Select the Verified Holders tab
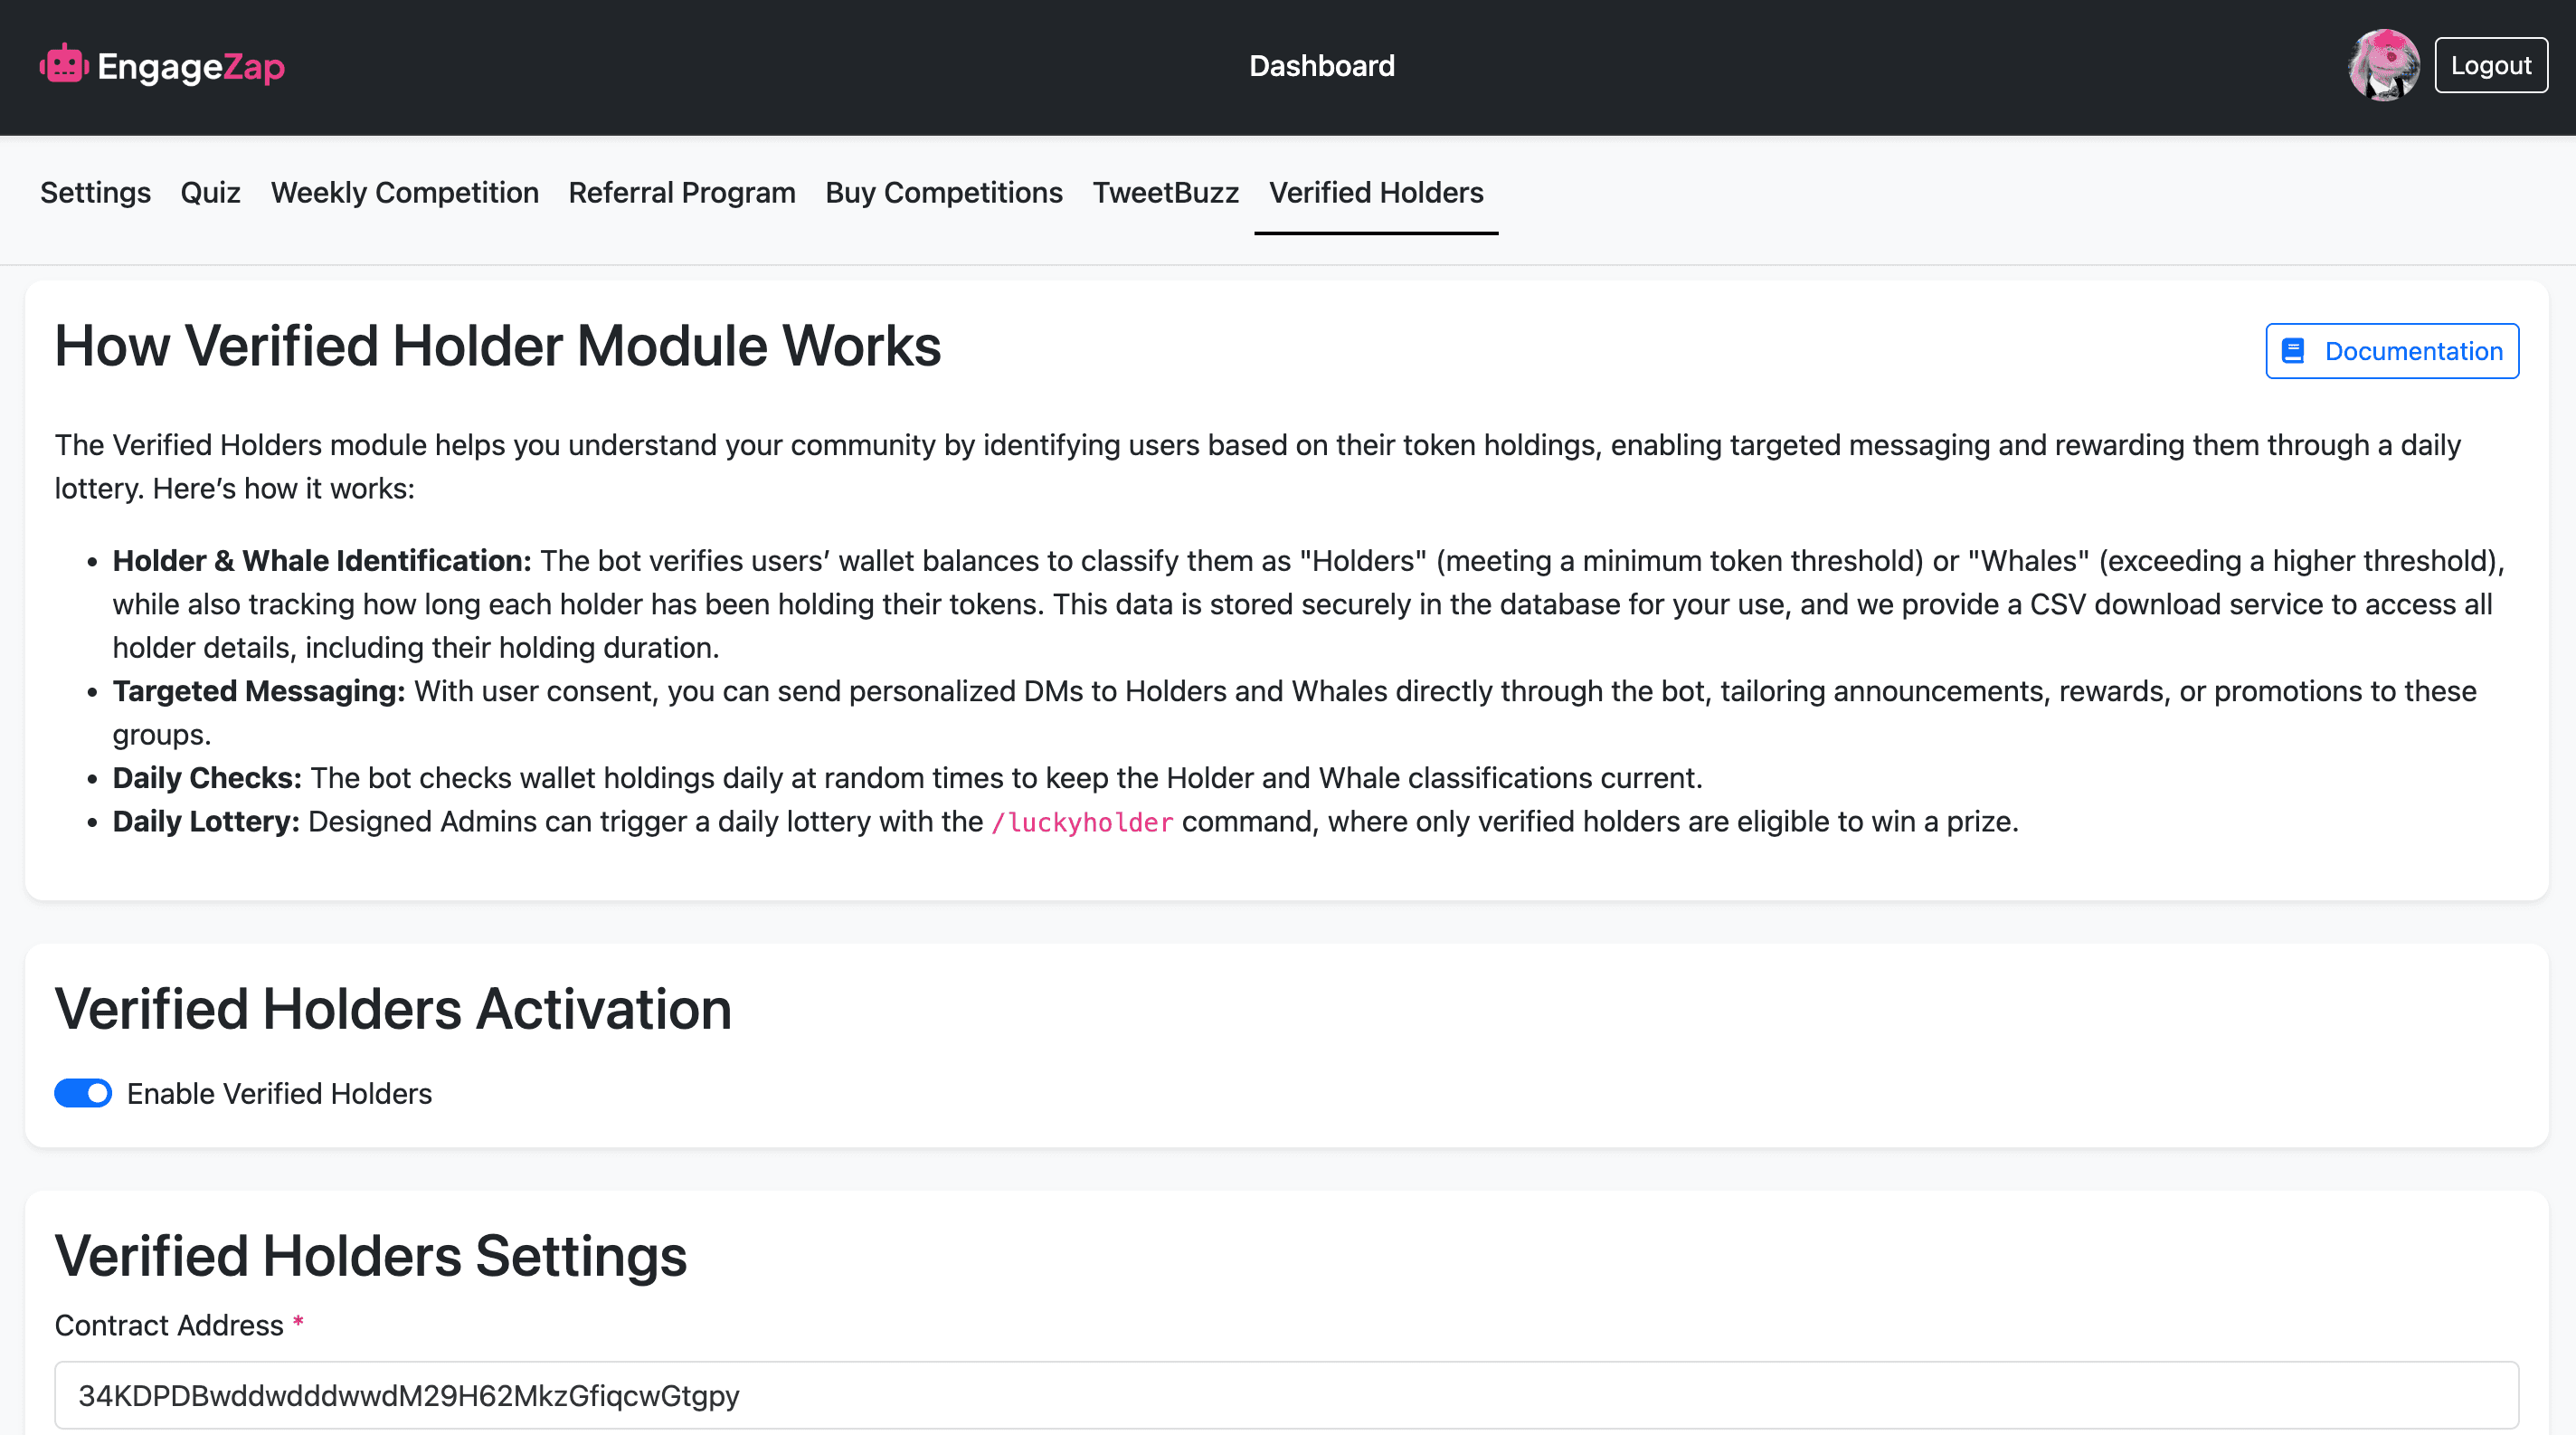The height and width of the screenshot is (1435, 2576). click(1376, 192)
